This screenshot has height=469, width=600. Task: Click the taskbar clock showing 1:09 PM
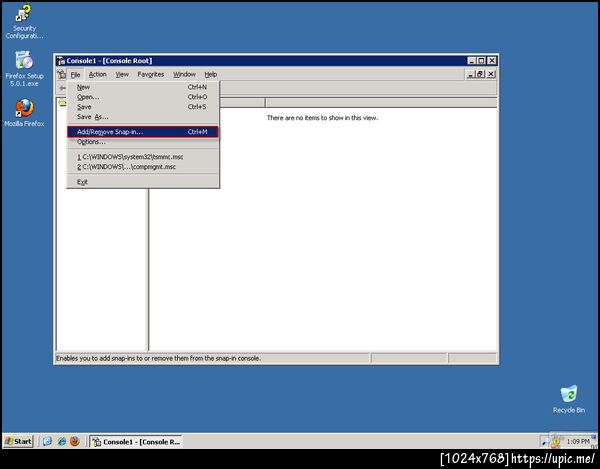pyautogui.click(x=578, y=442)
